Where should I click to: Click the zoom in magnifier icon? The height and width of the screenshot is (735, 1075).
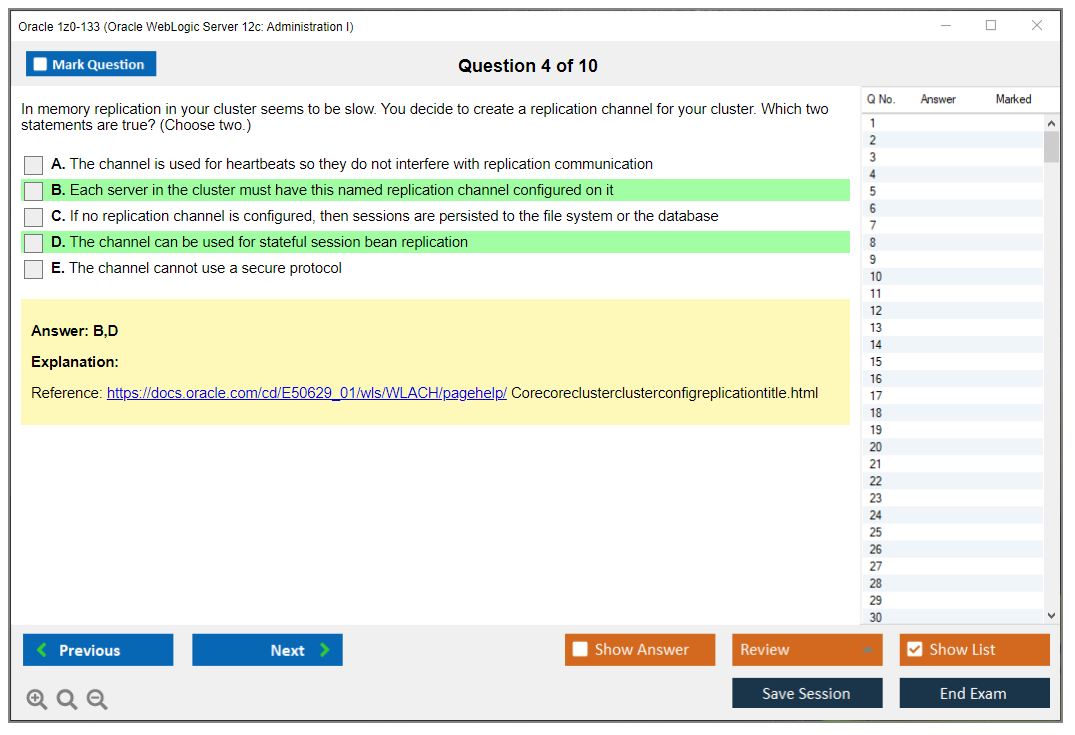(37, 700)
